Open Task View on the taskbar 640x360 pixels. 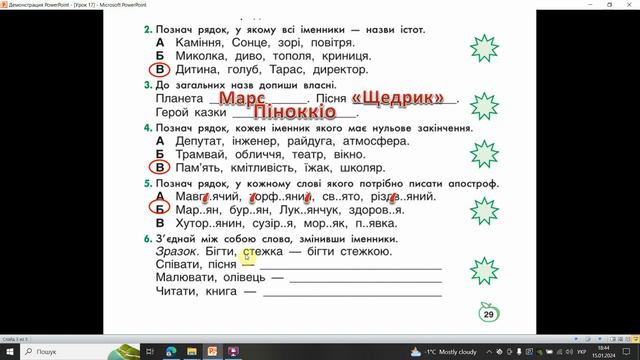[x=150, y=351]
